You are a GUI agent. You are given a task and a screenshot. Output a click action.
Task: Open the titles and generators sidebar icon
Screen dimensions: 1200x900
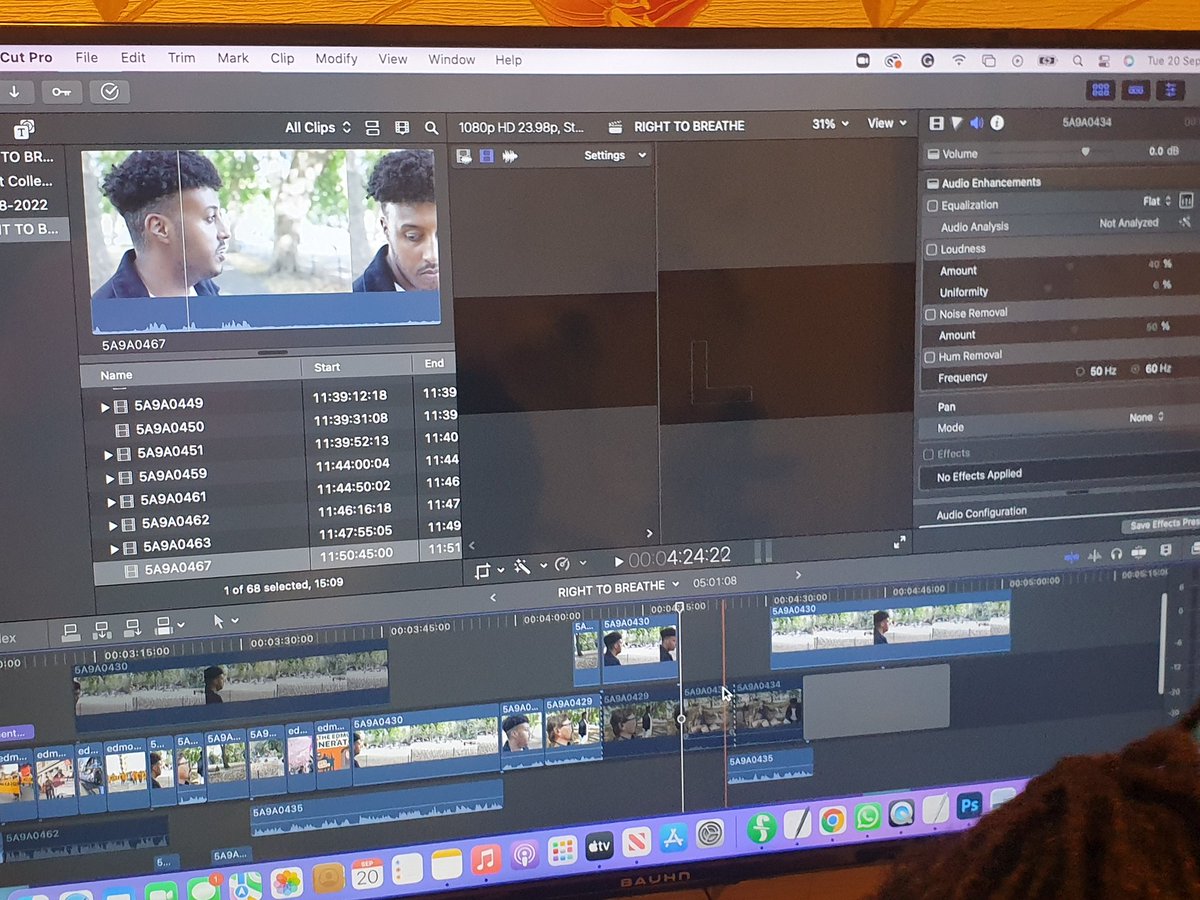click(25, 129)
